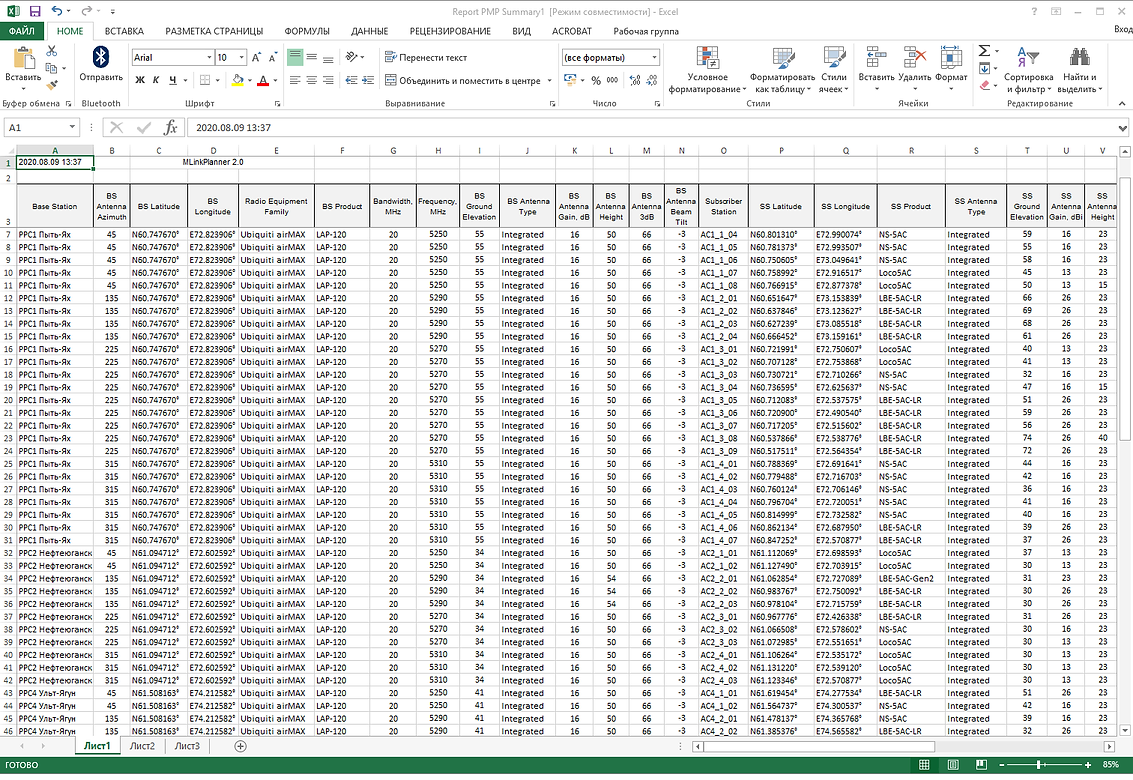This screenshot has height=780, width=1133.
Task: Cut the selection with the scissors icon
Action: tap(51, 51)
